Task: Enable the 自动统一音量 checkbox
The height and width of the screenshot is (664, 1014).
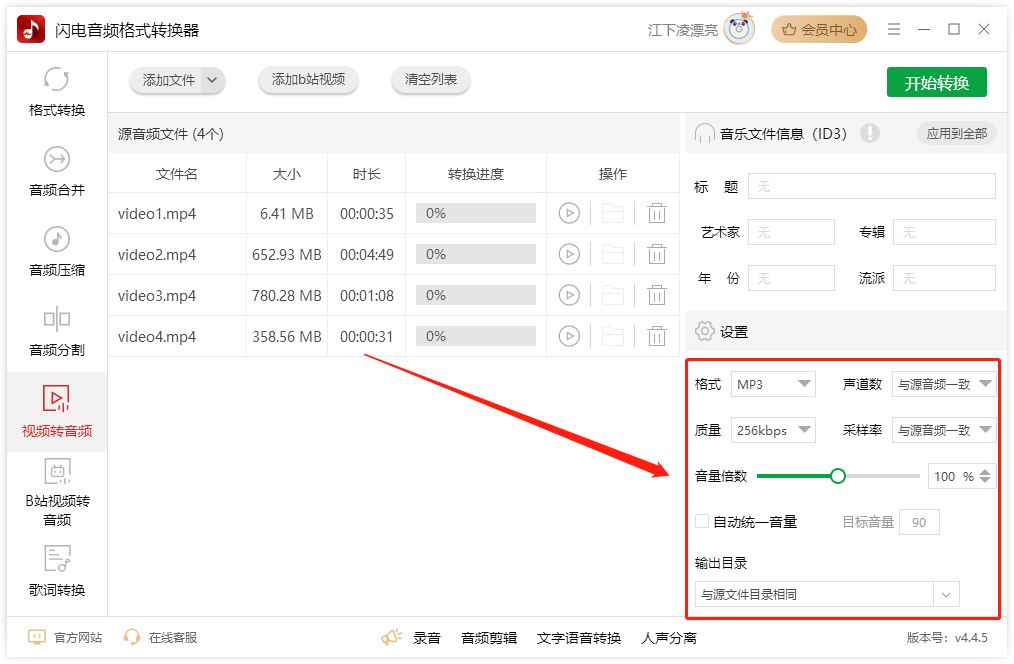Action: pyautogui.click(x=702, y=522)
